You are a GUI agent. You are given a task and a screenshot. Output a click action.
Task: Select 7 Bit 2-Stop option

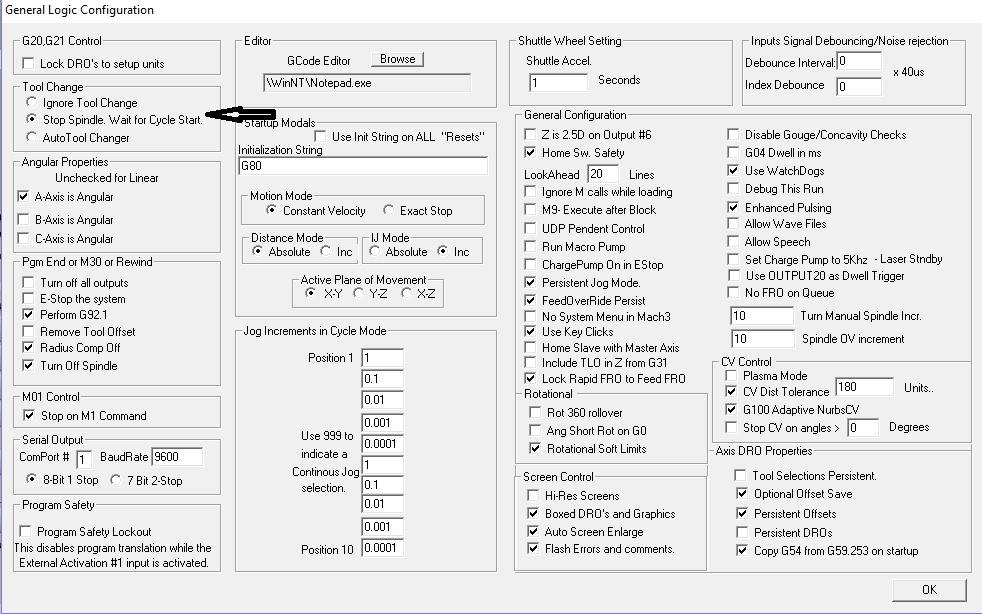pos(115,480)
